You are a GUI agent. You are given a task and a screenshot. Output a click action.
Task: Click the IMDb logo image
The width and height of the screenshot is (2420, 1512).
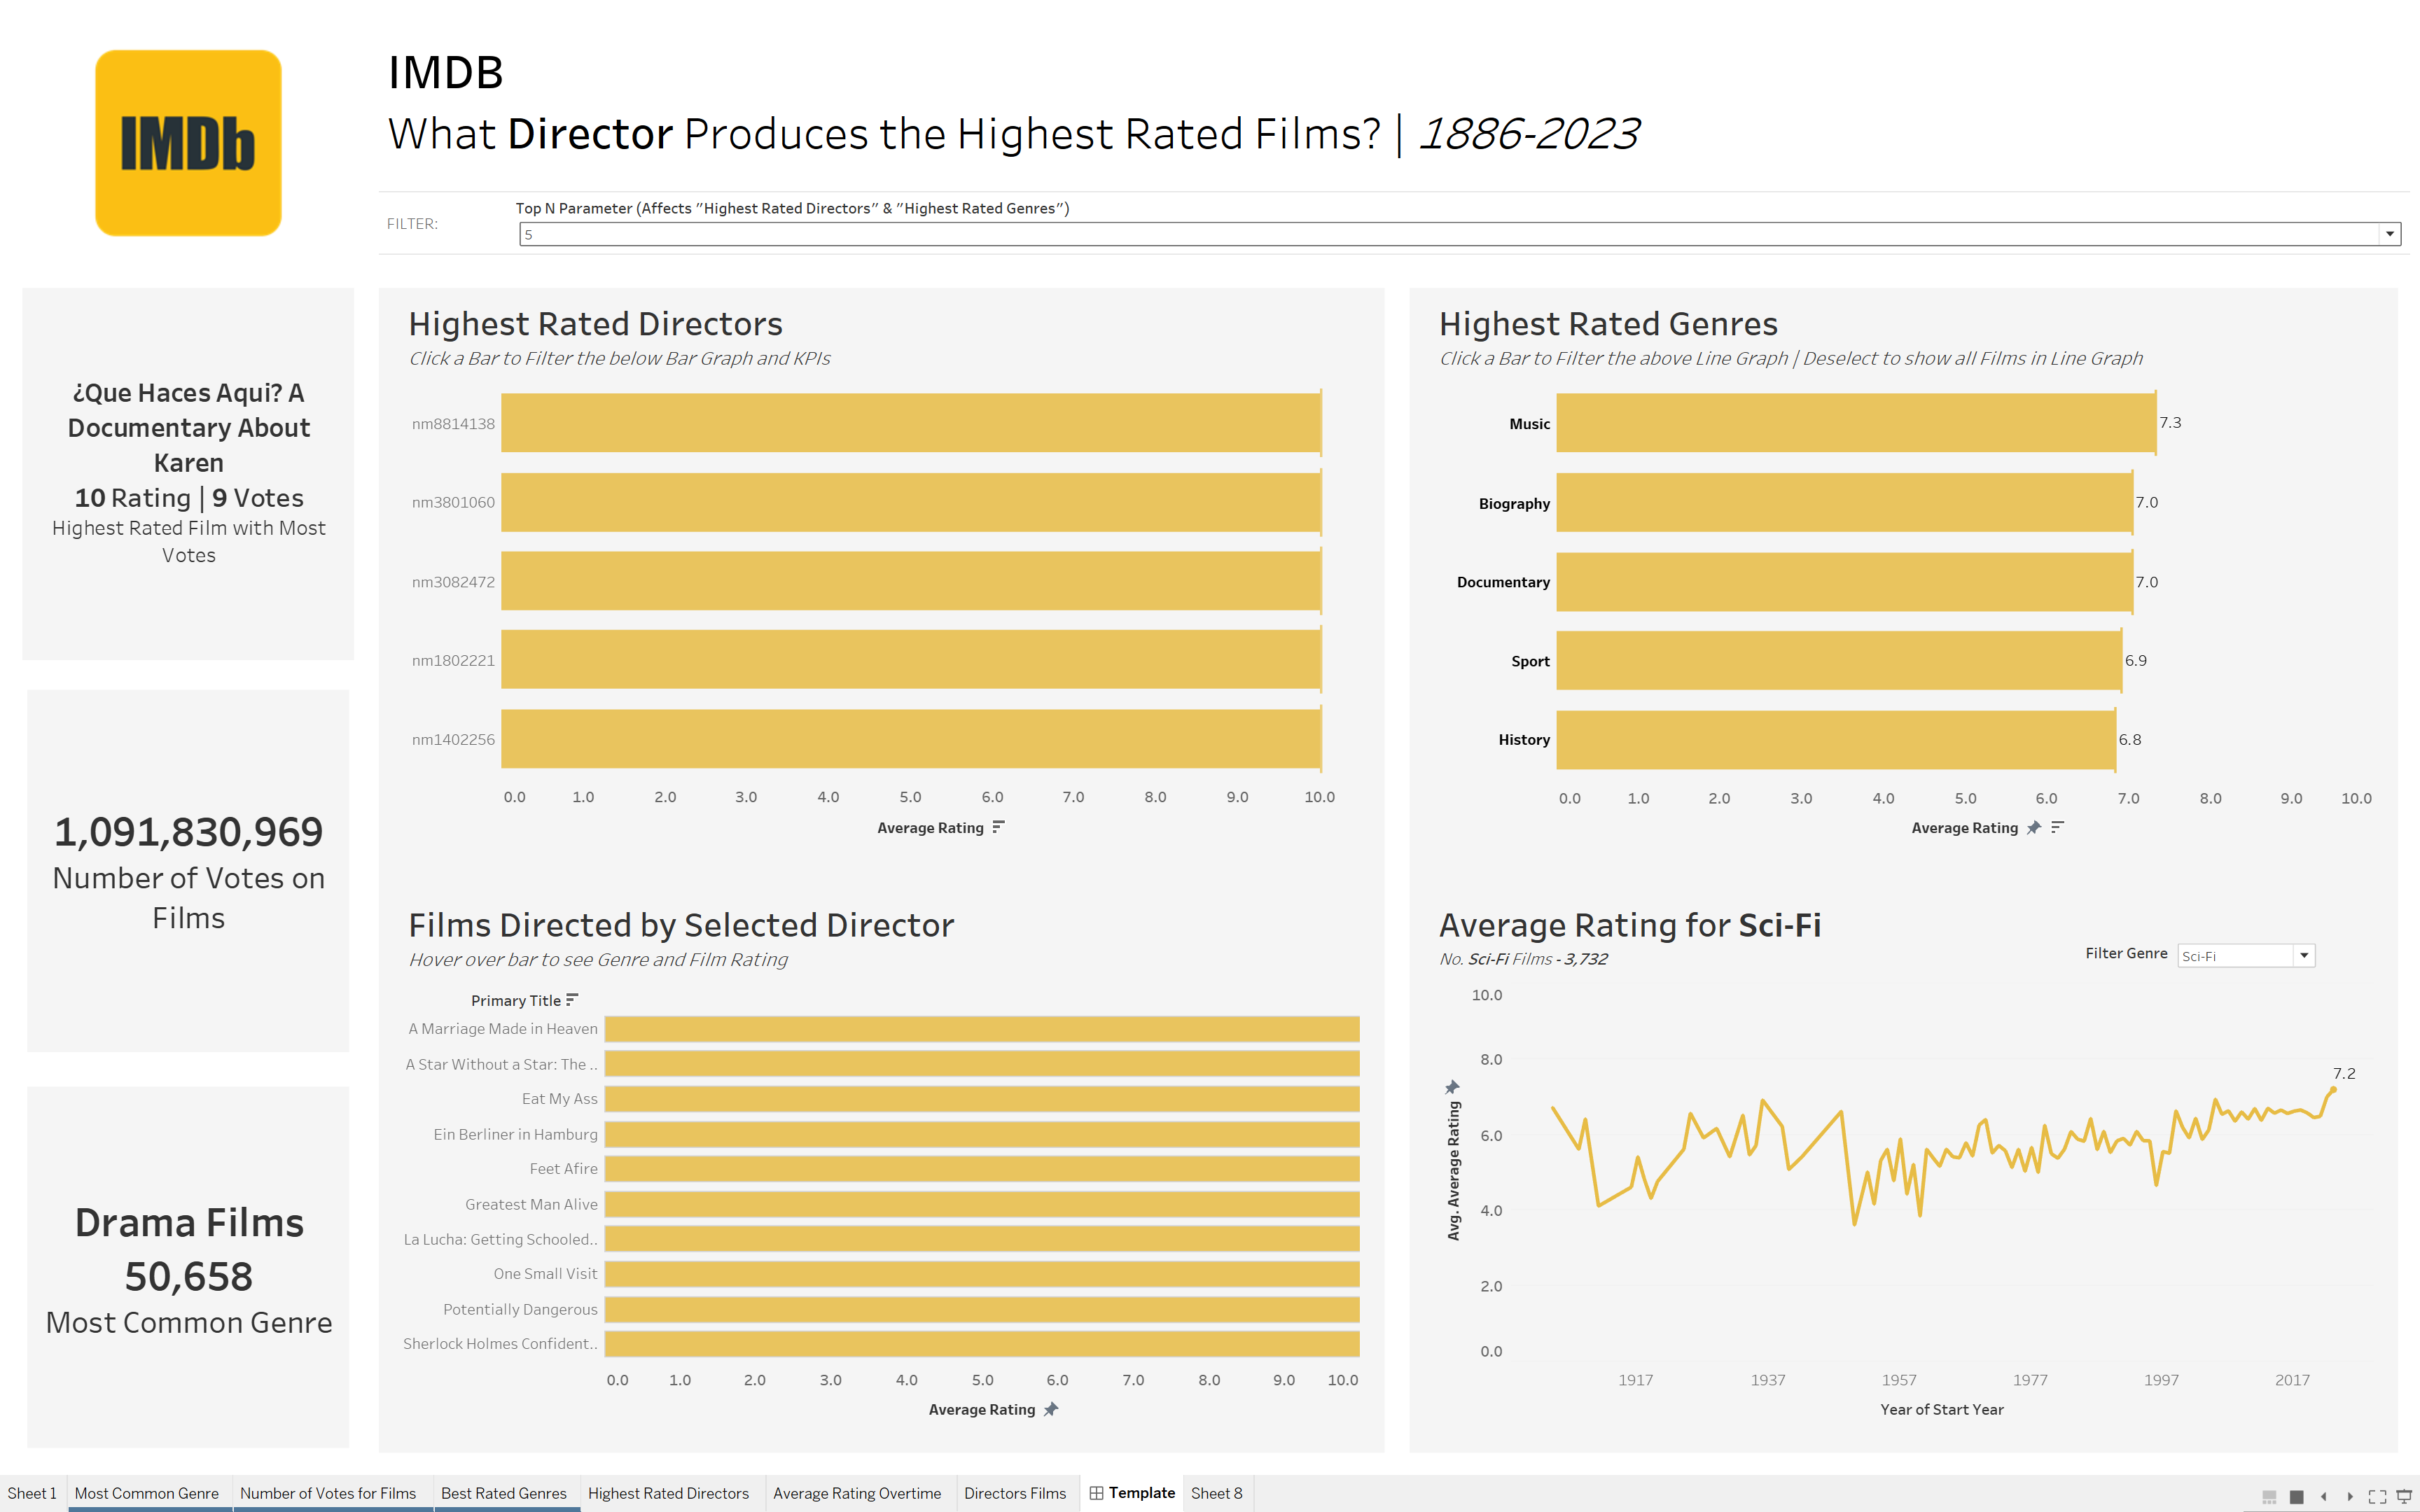coord(188,143)
